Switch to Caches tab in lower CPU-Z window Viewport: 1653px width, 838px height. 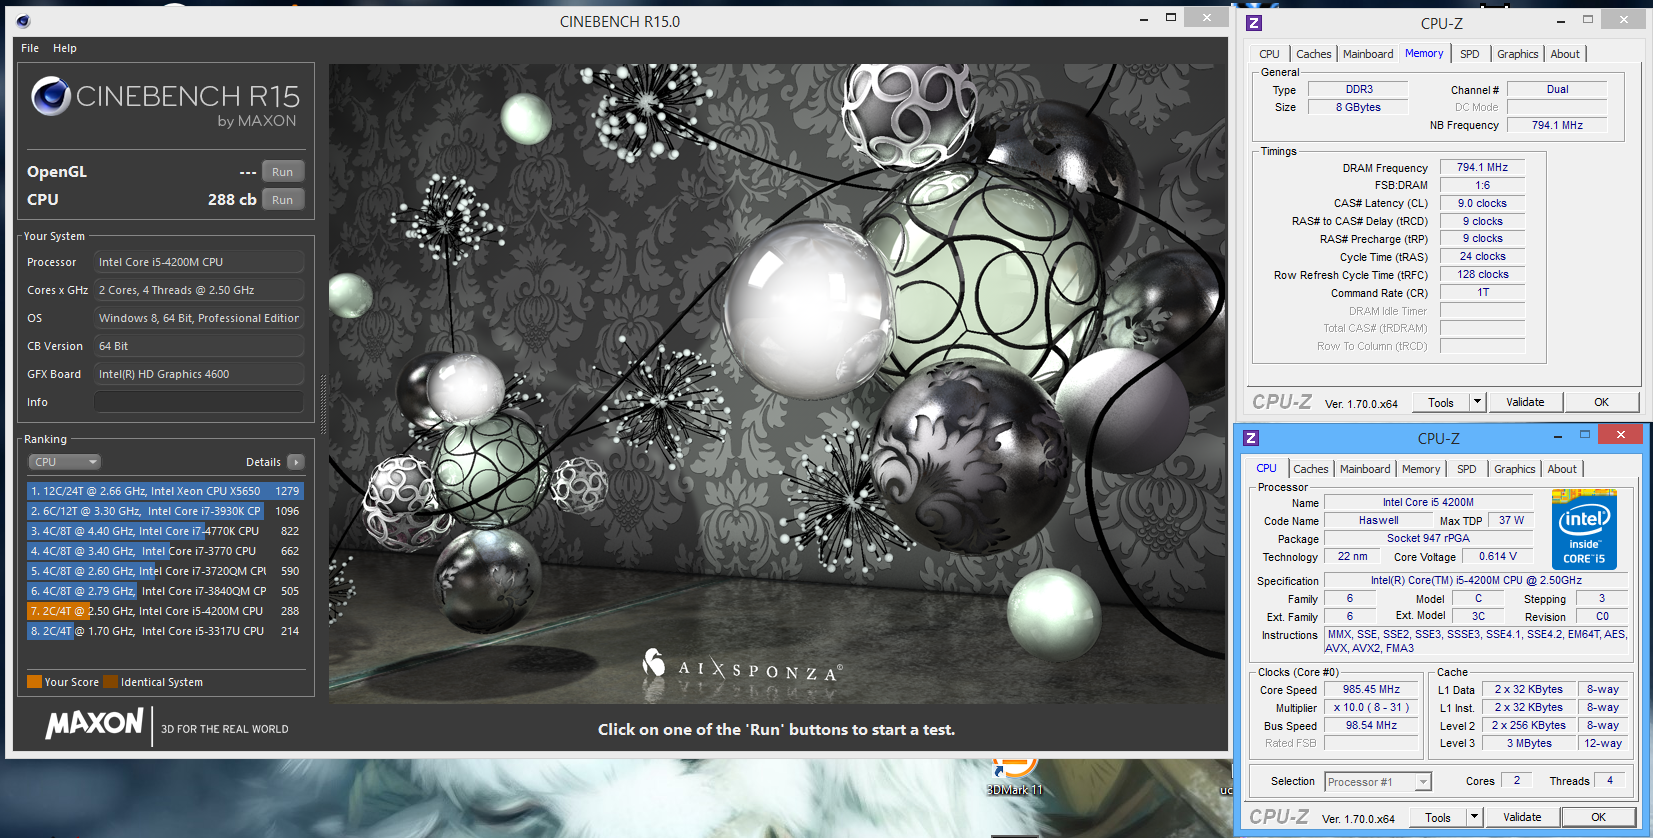click(1310, 469)
